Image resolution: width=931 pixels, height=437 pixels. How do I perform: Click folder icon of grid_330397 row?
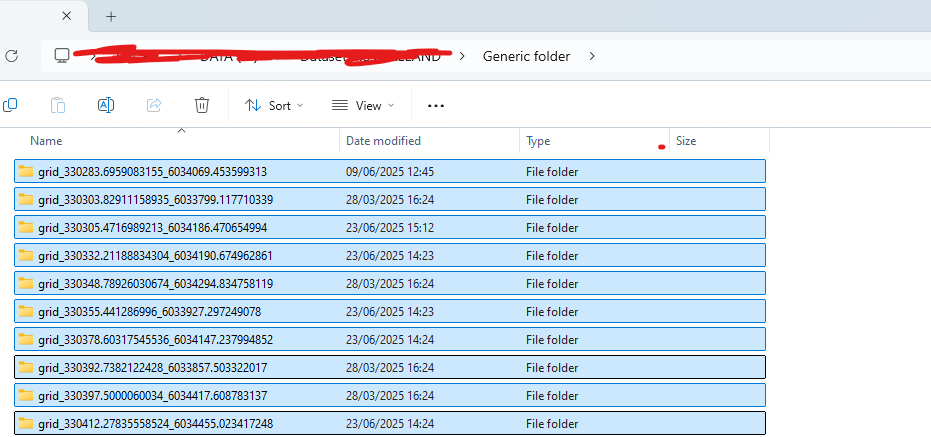[26, 395]
